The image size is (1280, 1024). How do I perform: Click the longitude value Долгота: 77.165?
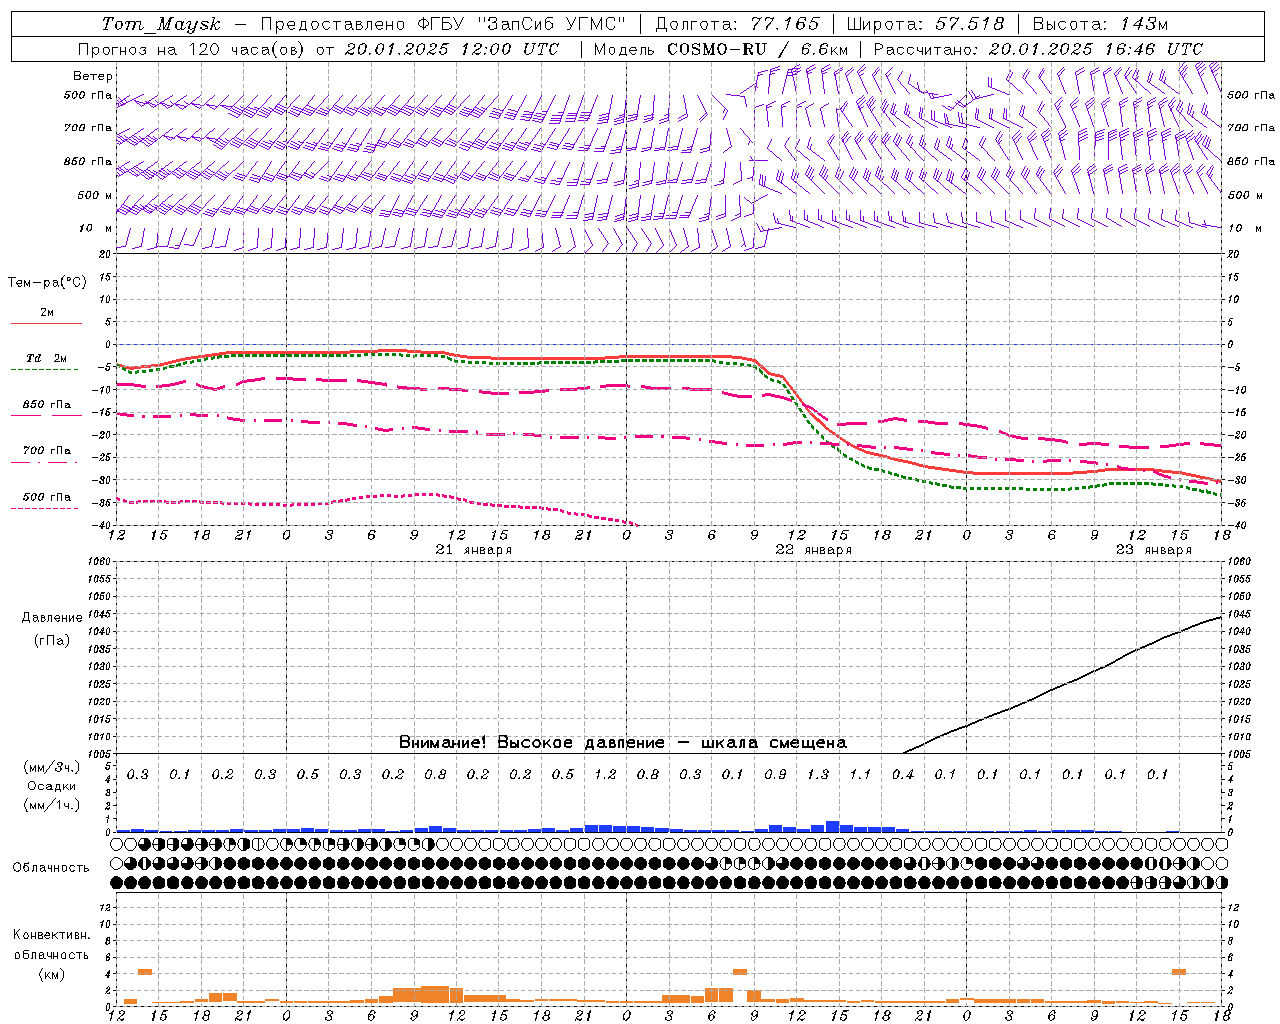737,24
